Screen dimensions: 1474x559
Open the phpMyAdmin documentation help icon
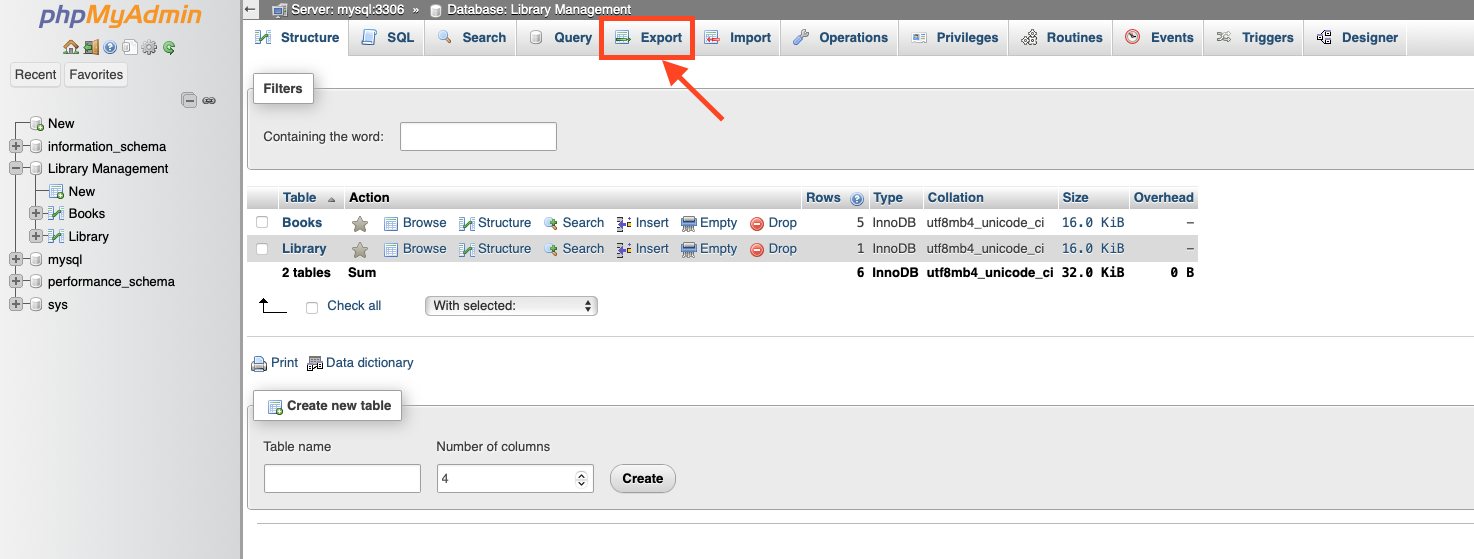click(x=110, y=47)
